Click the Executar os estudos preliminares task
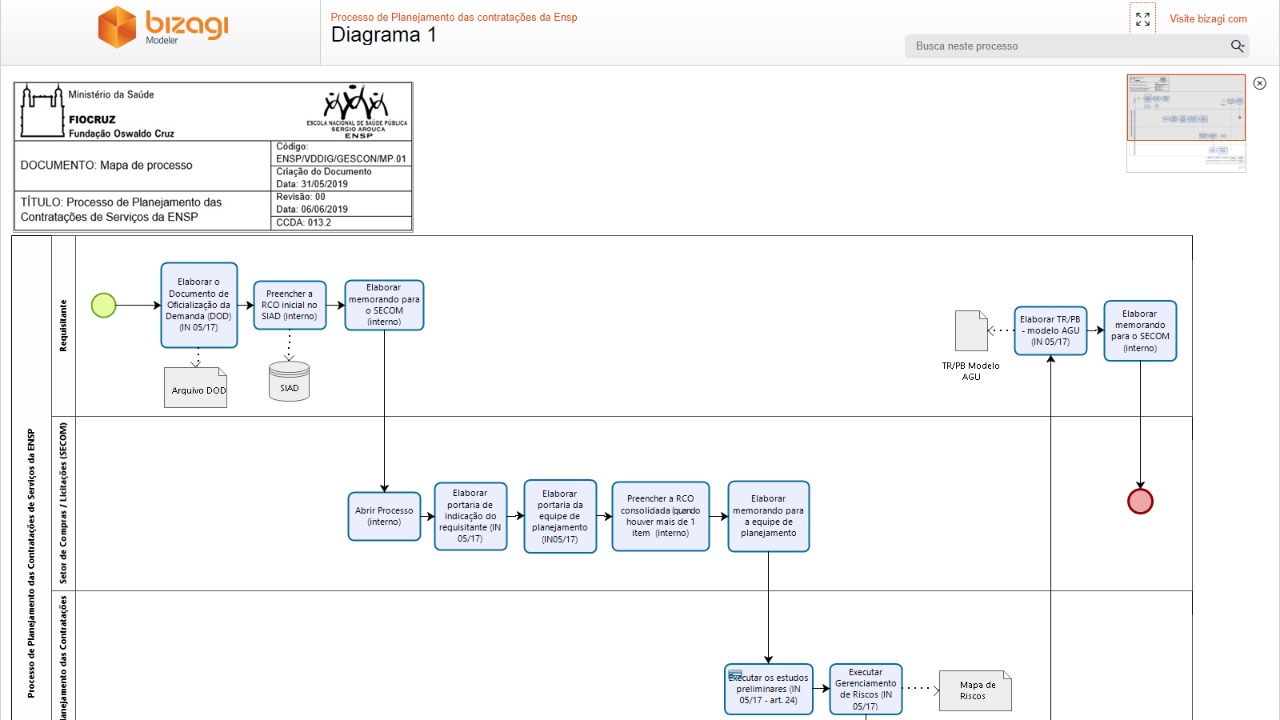 pos(768,689)
